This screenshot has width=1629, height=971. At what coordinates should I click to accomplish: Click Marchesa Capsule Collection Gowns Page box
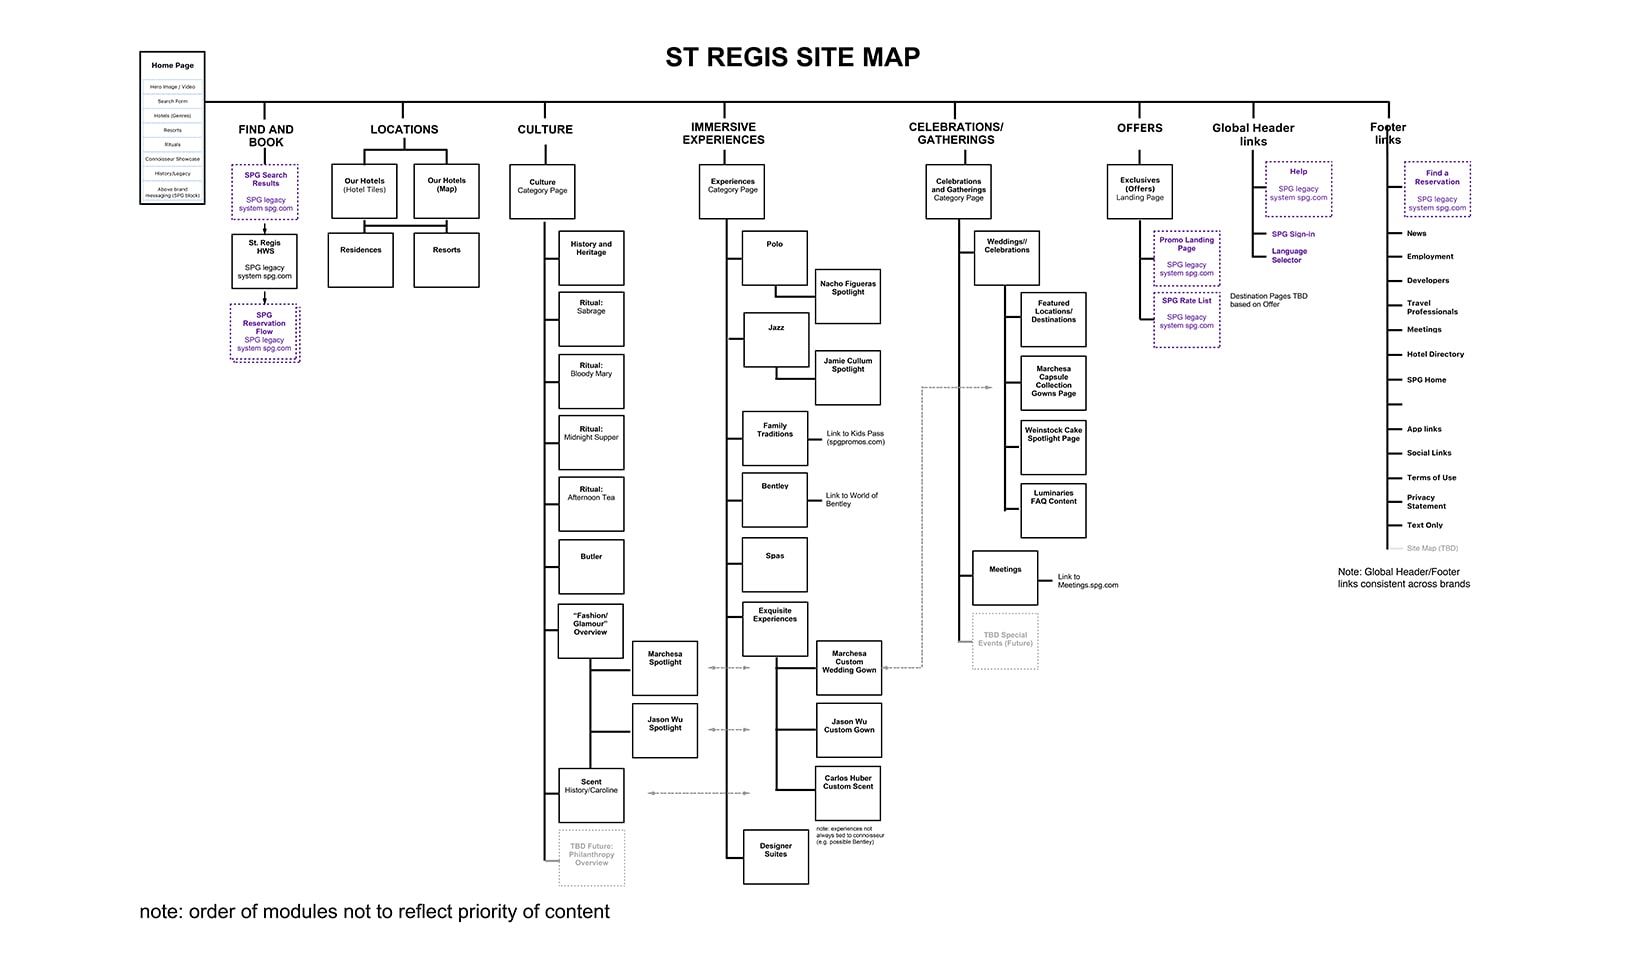(1053, 383)
